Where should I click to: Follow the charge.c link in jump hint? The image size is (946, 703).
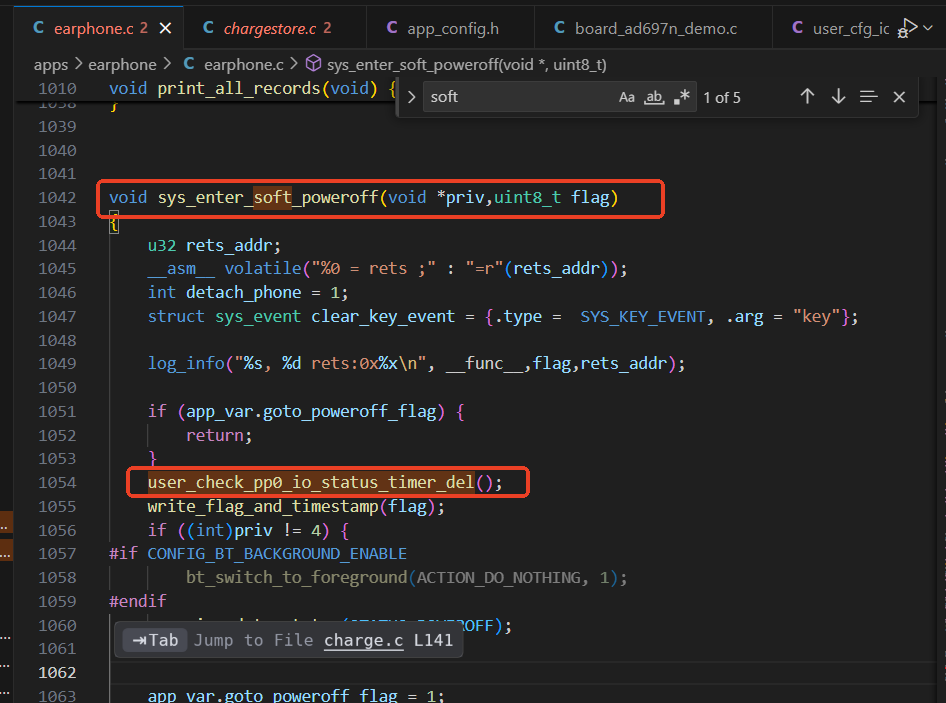click(364, 640)
